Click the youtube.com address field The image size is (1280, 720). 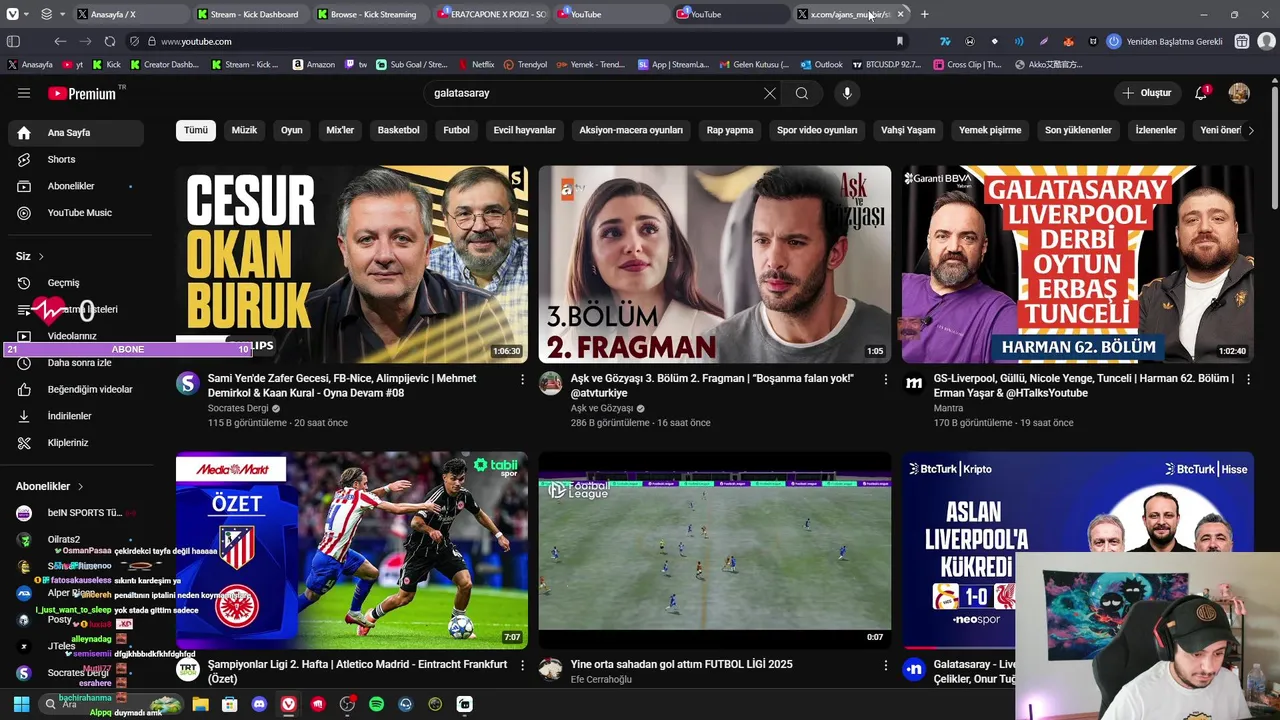[x=520, y=41]
